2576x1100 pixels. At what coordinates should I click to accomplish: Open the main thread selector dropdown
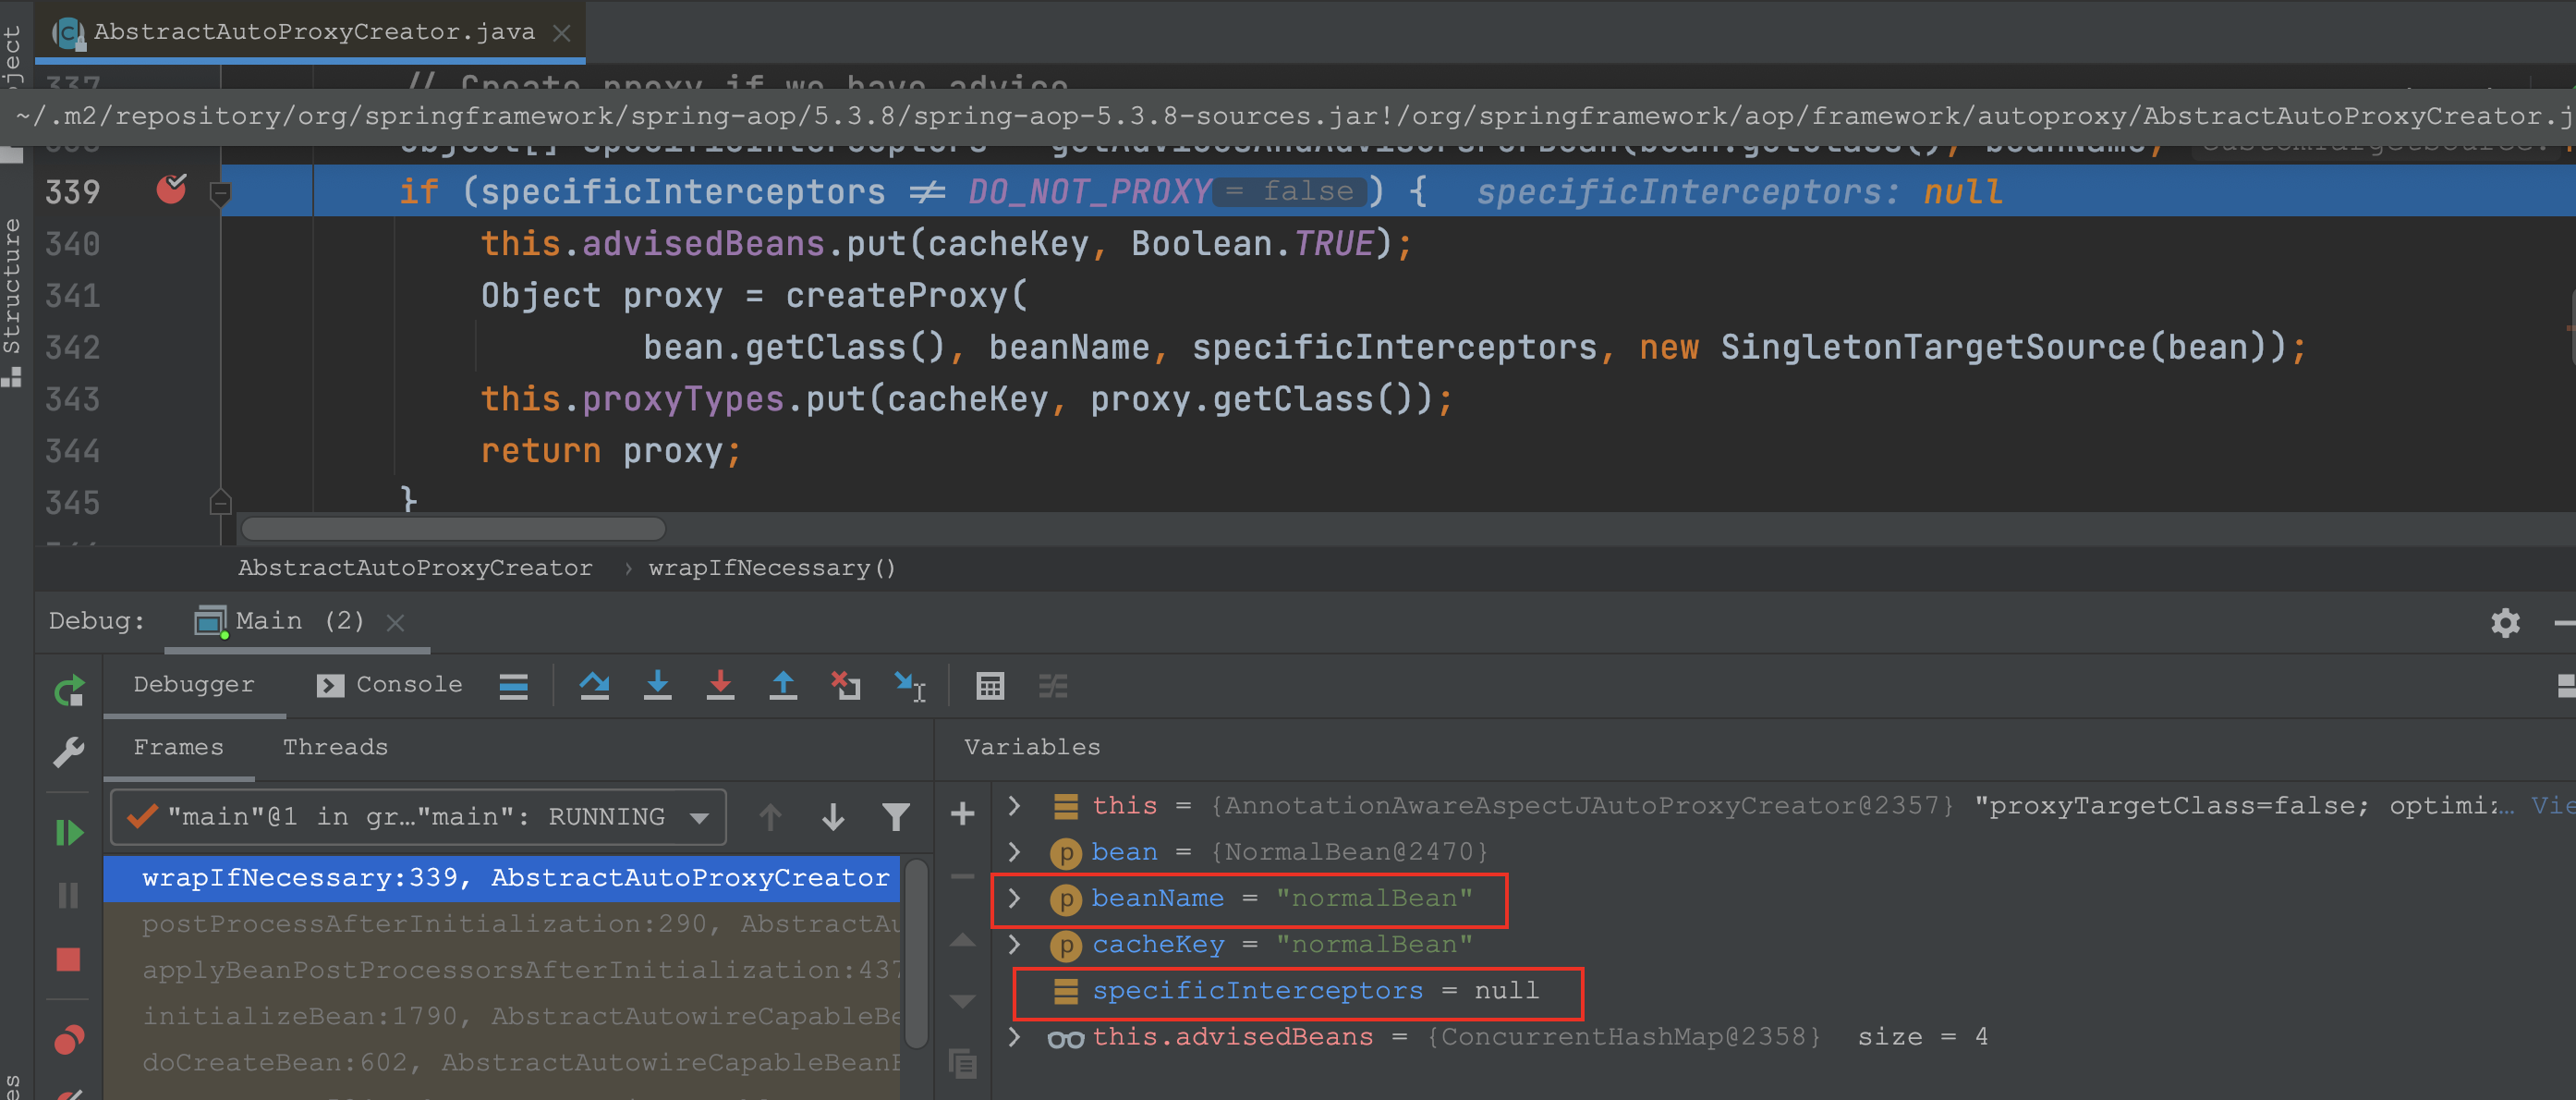[418, 817]
